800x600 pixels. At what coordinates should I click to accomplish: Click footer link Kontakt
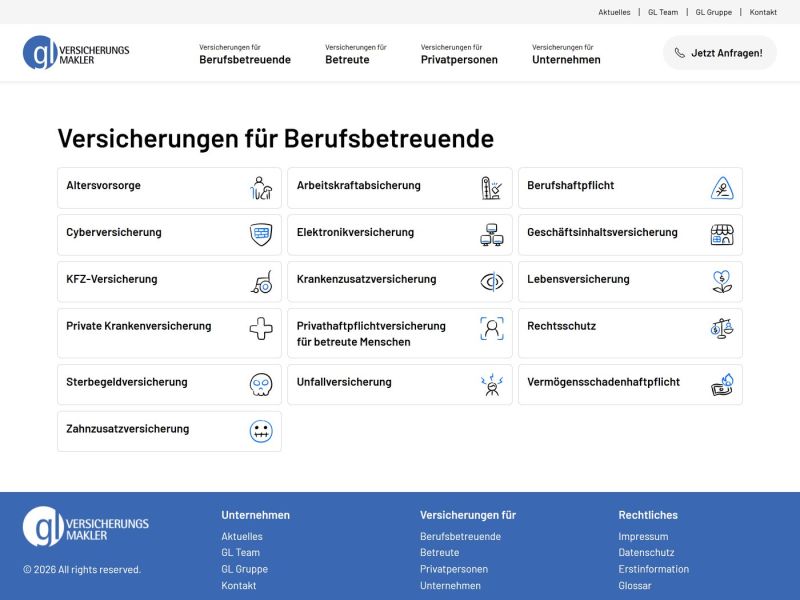point(239,586)
